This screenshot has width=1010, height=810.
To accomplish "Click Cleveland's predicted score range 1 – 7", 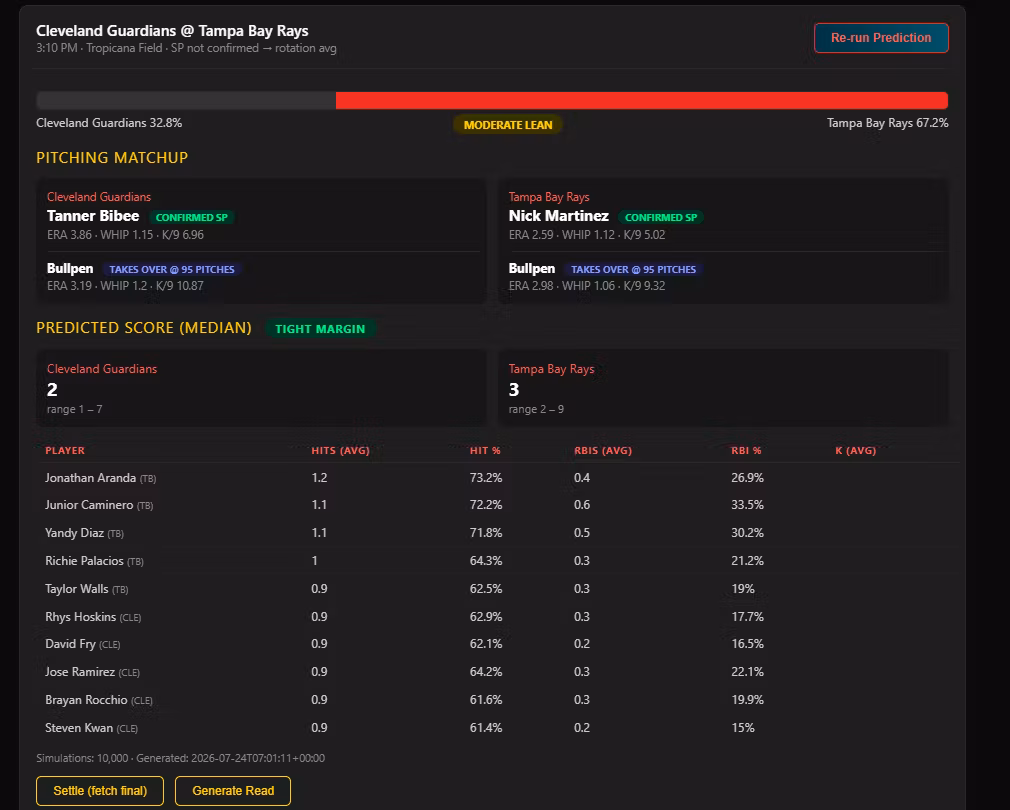I will click(x=75, y=410).
